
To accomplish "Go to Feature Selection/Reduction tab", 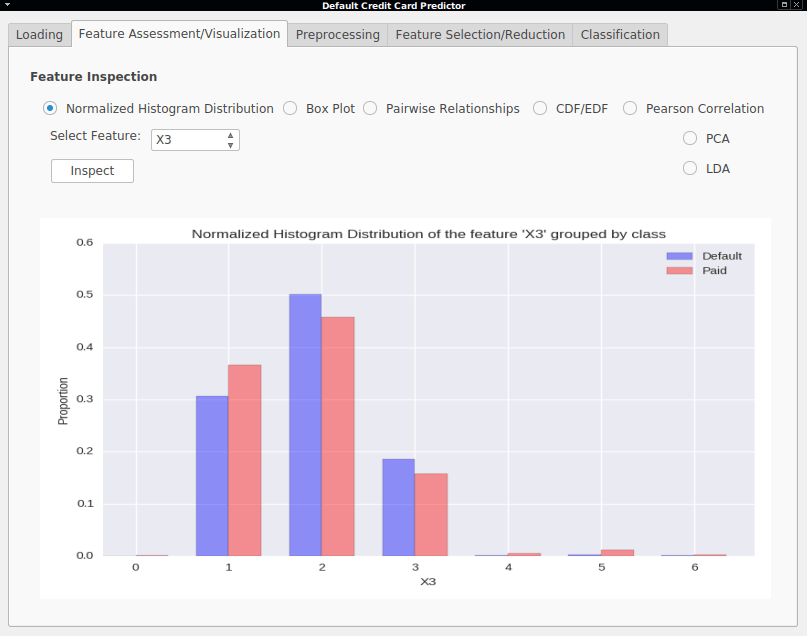I will 480,34.
